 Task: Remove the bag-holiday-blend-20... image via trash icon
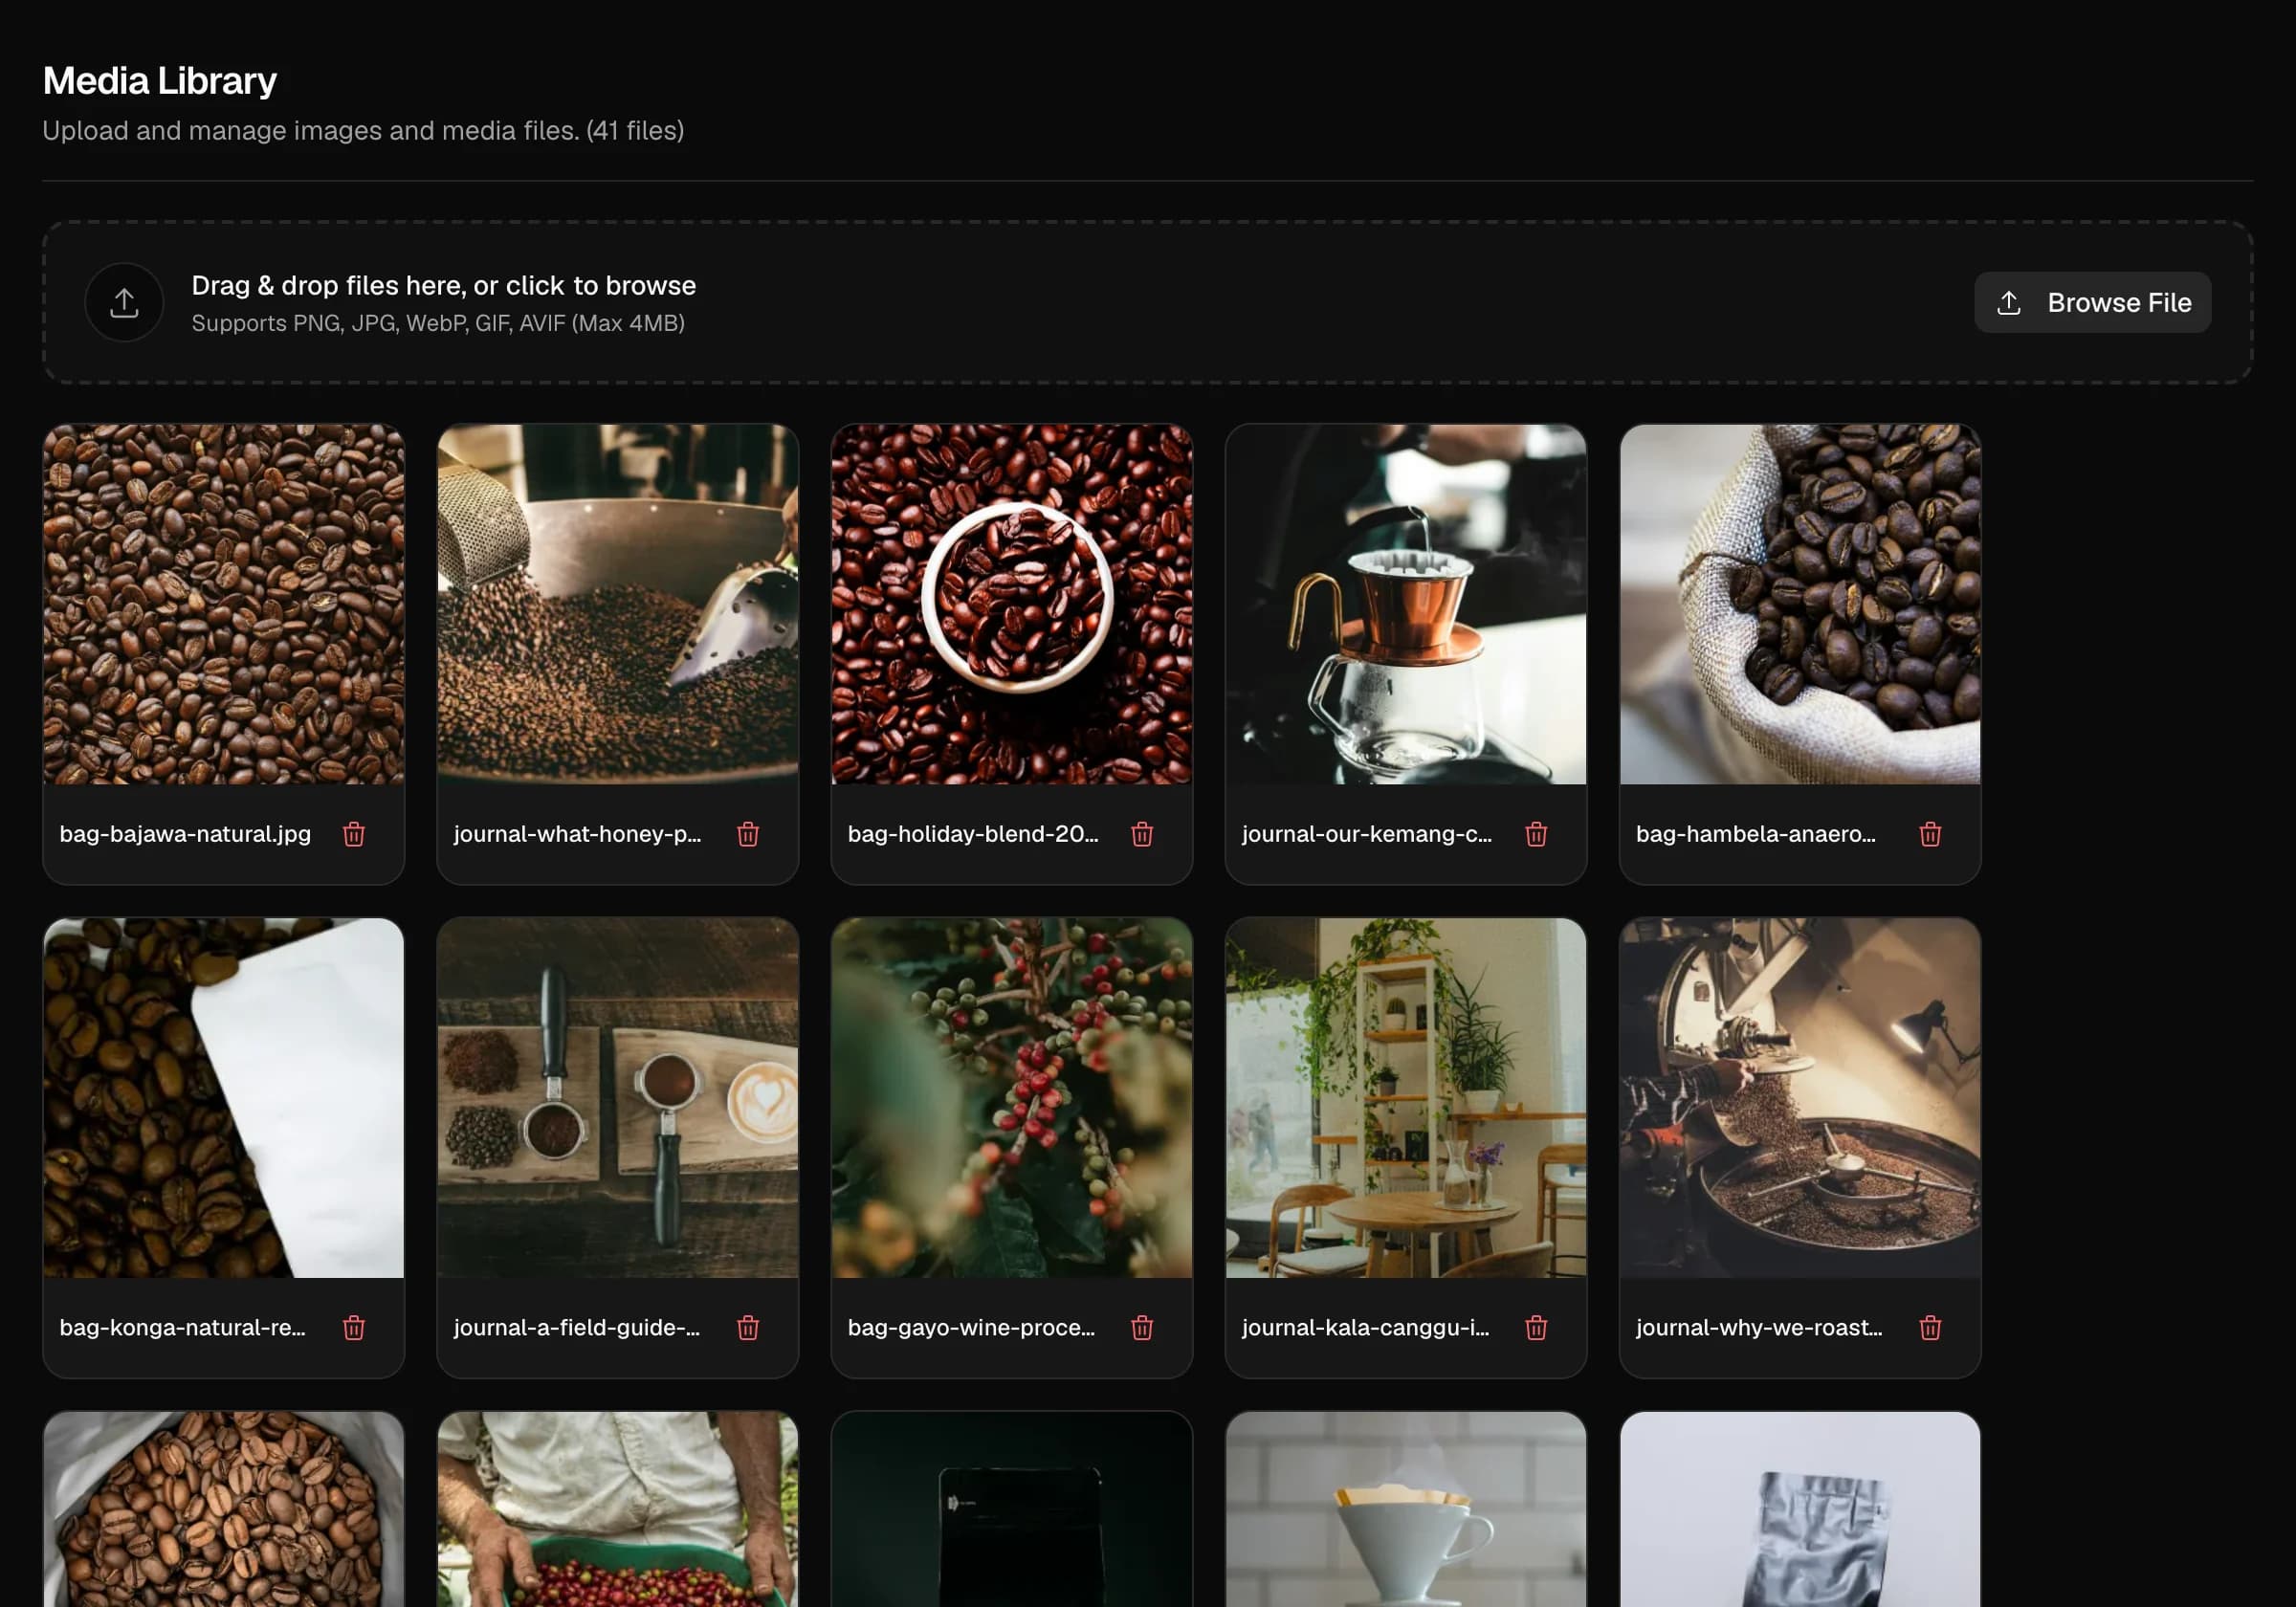coord(1142,834)
